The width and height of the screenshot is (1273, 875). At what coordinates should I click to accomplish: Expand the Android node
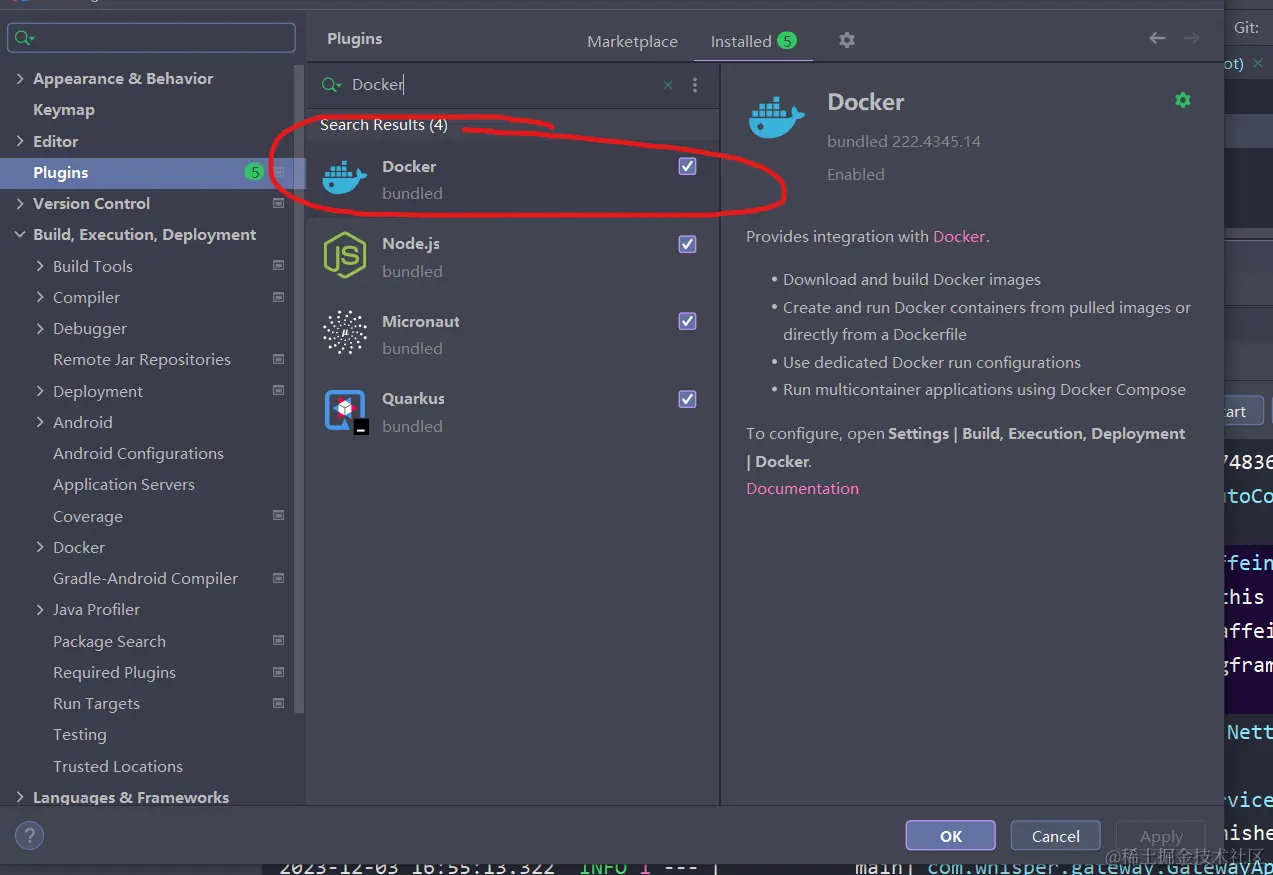[40, 422]
